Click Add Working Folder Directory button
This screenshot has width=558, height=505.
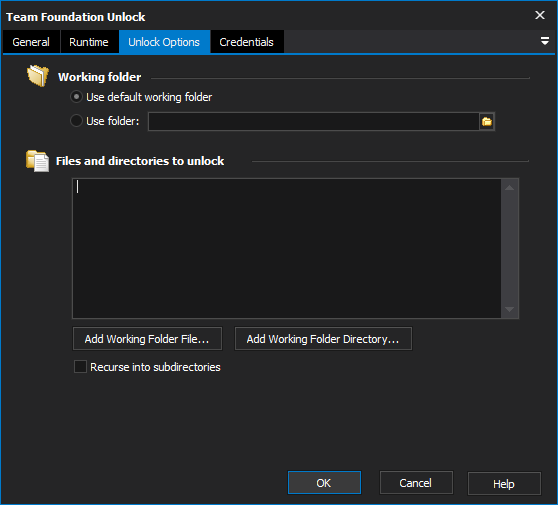[323, 339]
